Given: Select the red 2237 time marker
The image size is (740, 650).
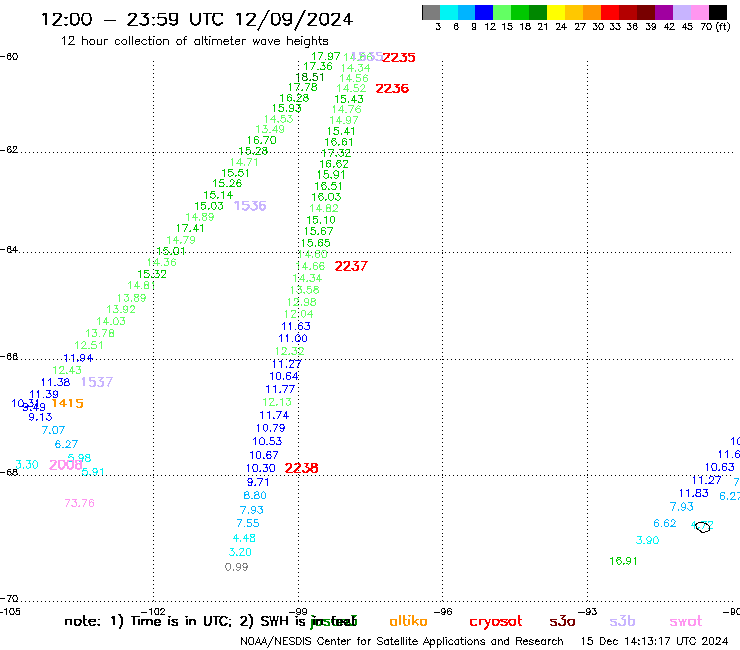Looking at the screenshot, I should click(x=351, y=266).
